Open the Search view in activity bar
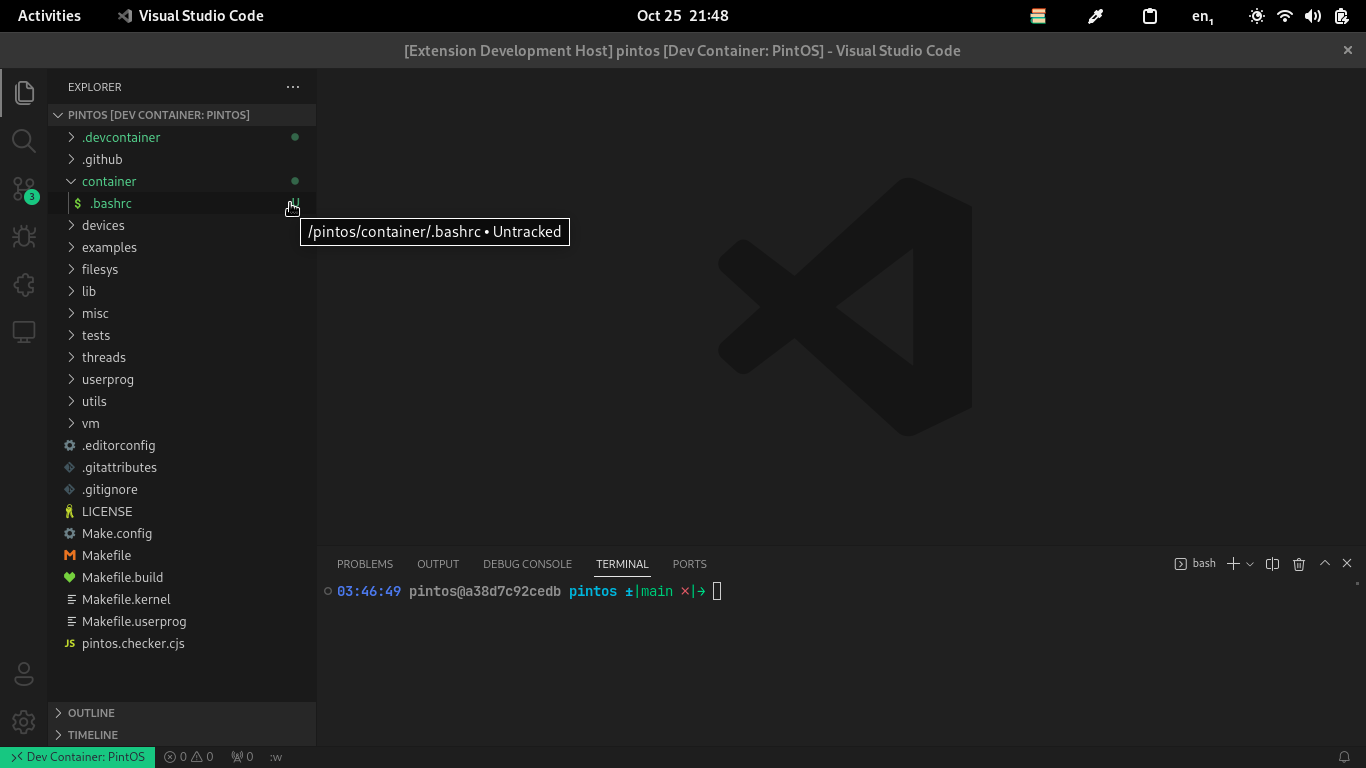The image size is (1366, 768). 24,140
